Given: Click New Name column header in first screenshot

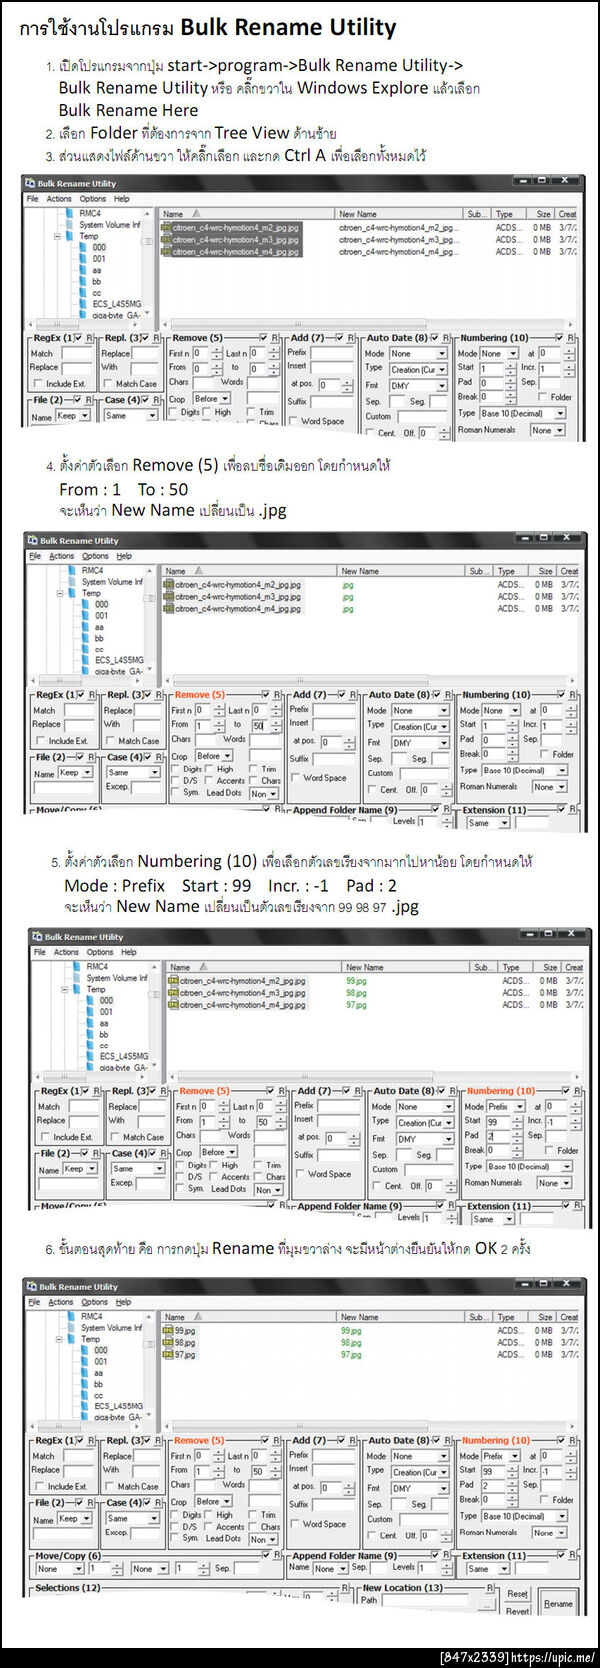Looking at the screenshot, I should tap(399, 214).
